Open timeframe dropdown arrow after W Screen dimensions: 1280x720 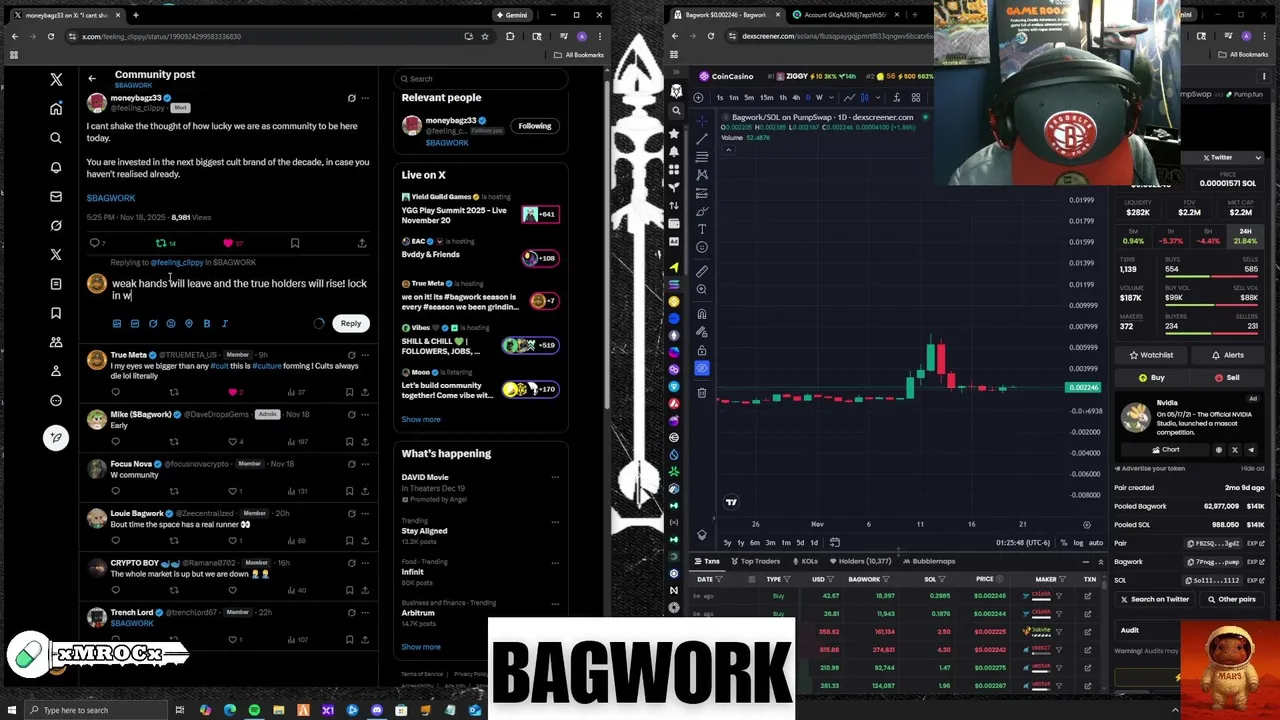831,98
